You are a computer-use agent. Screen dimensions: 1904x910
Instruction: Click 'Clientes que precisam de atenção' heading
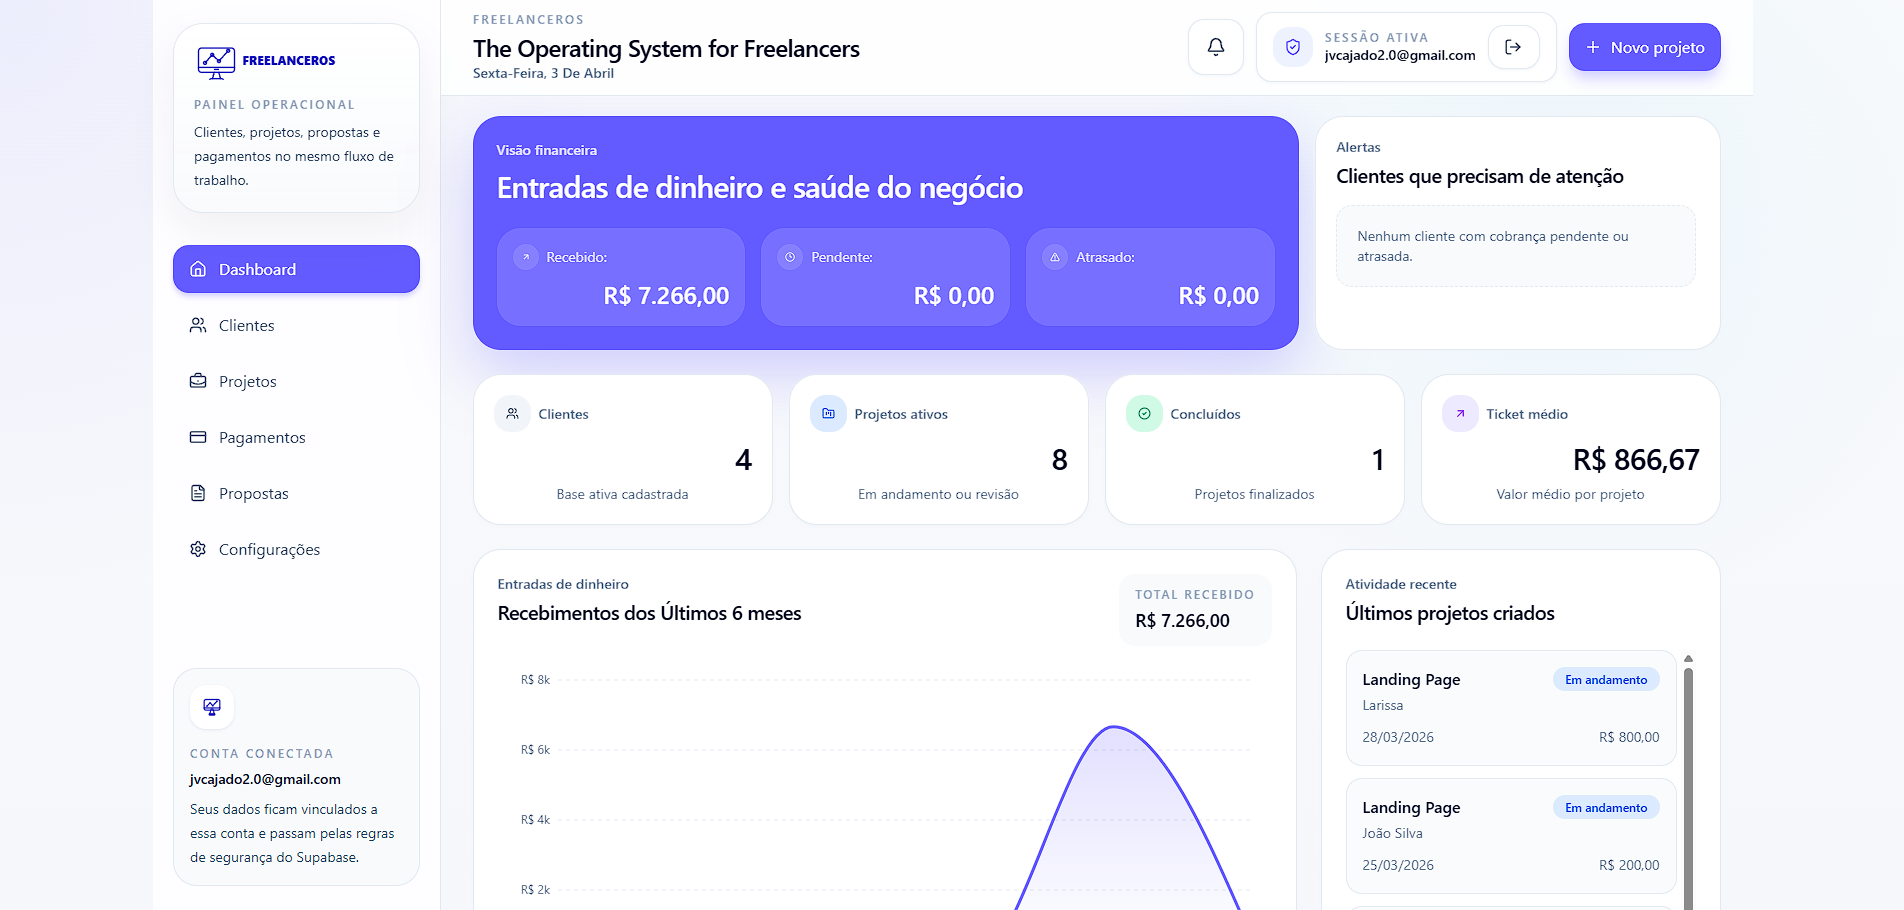tap(1480, 176)
